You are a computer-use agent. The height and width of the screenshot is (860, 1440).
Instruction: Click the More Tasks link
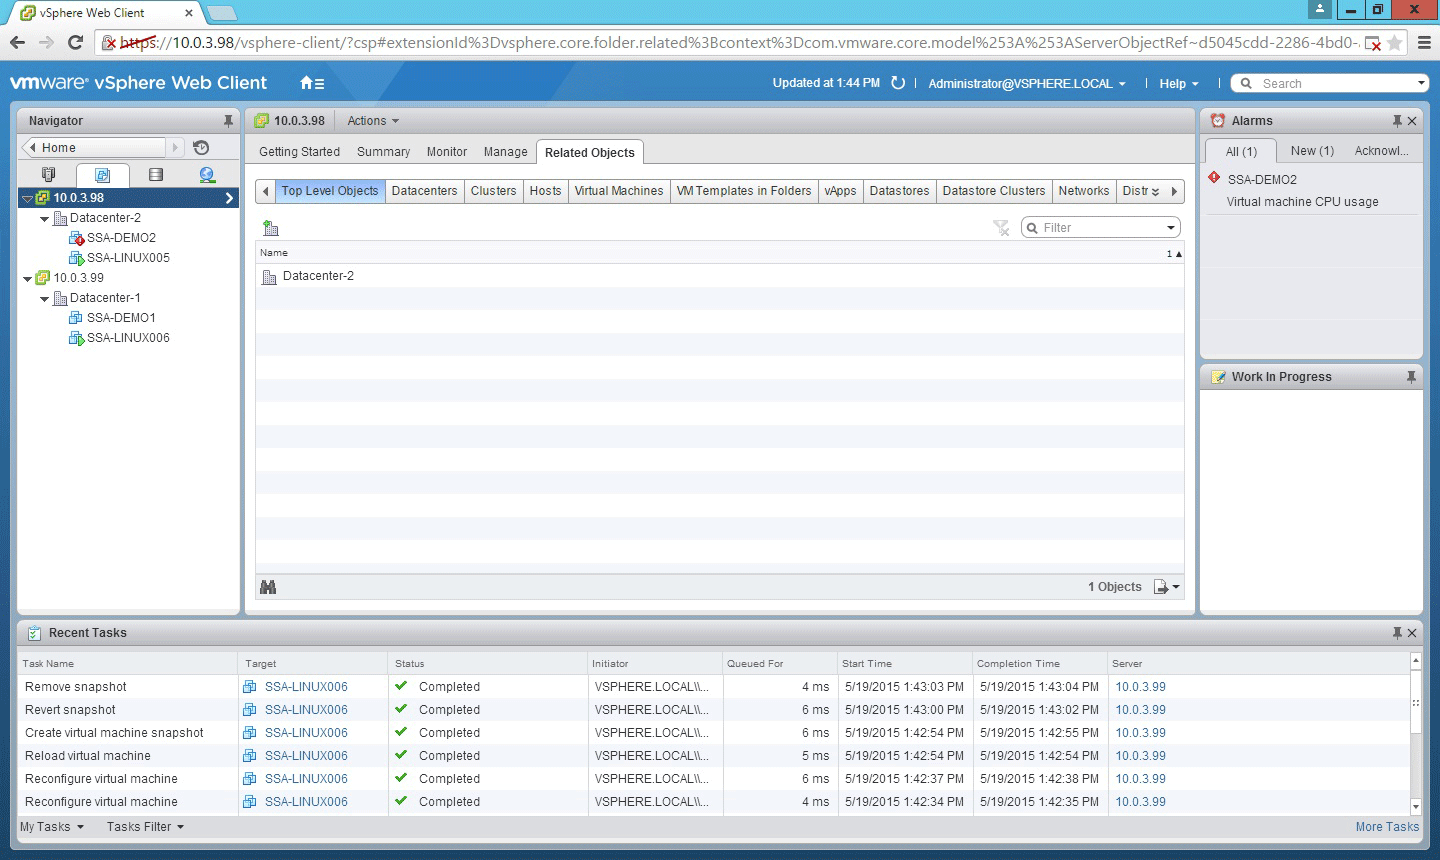tap(1387, 827)
